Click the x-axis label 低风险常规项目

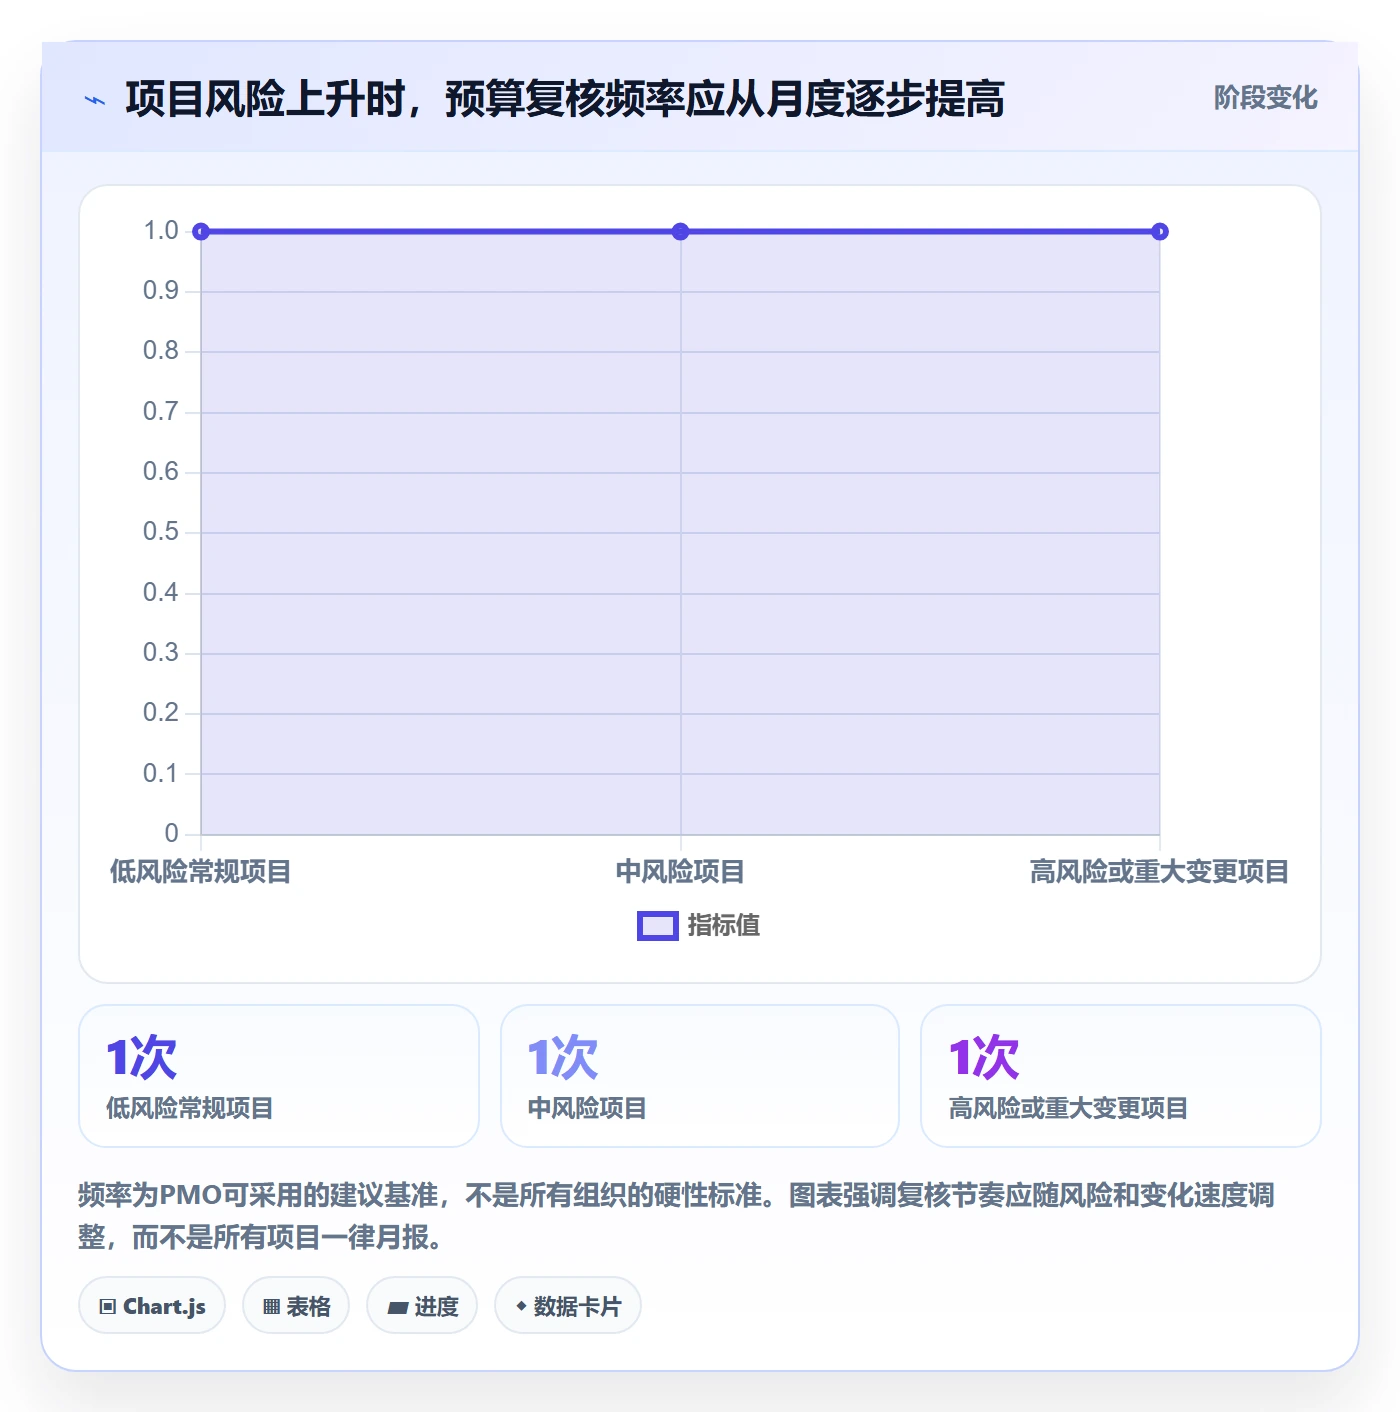[200, 872]
